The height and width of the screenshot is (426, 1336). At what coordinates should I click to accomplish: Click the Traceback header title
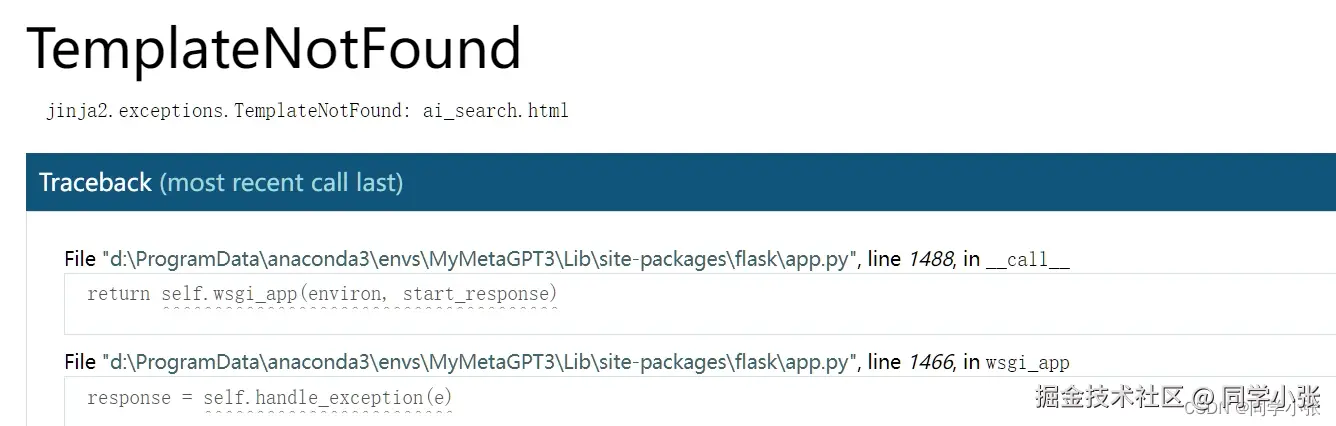click(95, 183)
